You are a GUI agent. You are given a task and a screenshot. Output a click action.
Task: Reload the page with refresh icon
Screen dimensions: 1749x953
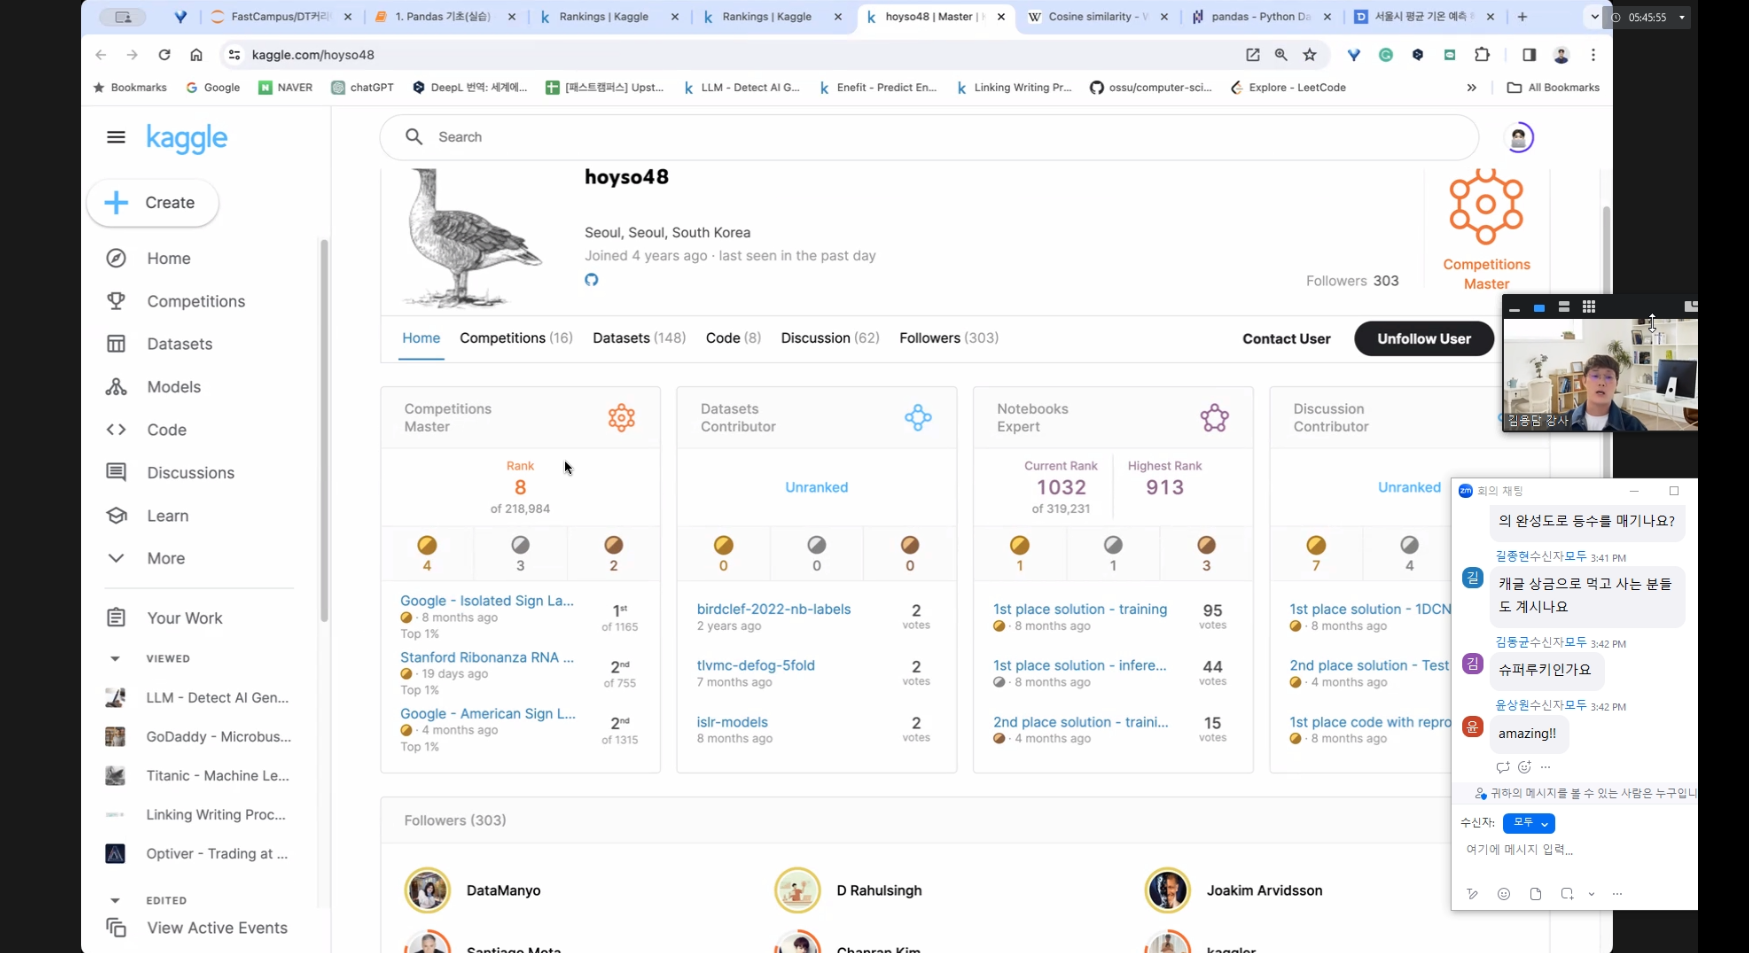[x=164, y=55]
